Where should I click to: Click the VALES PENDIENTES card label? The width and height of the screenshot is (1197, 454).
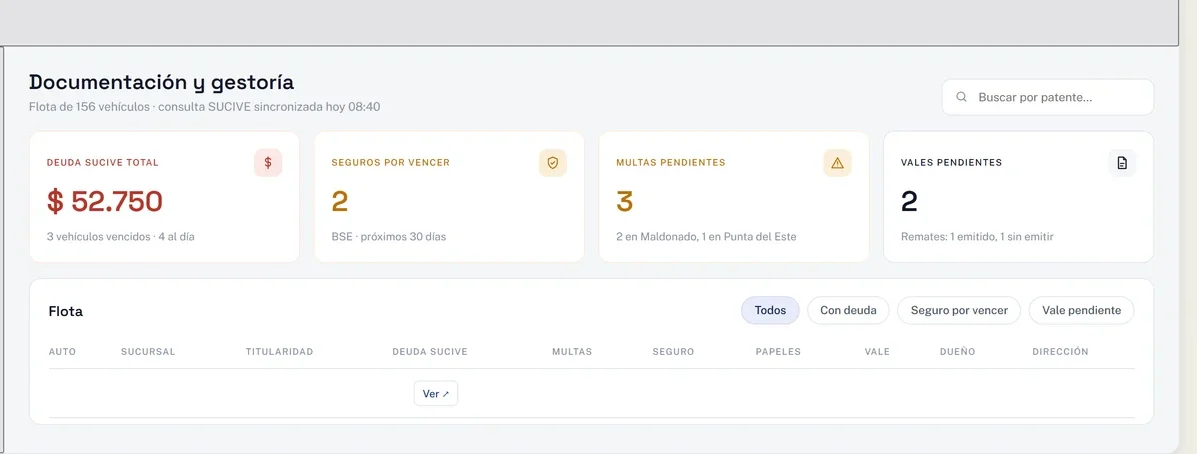[951, 163]
